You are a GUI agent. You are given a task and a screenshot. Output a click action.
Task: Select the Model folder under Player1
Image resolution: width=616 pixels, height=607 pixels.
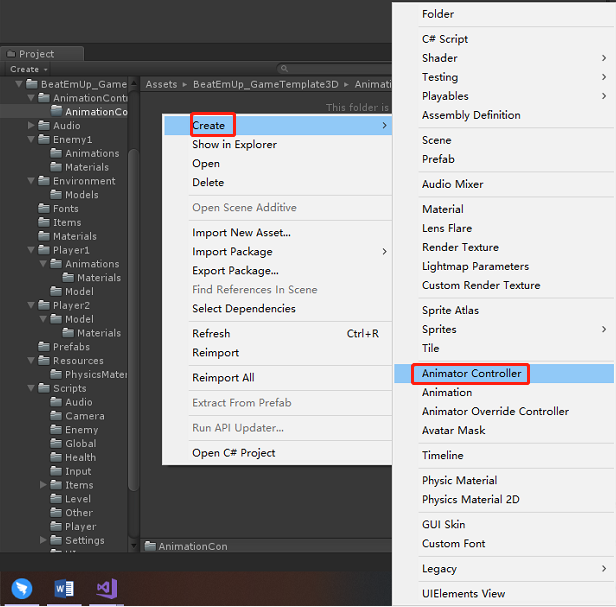[x=79, y=291]
